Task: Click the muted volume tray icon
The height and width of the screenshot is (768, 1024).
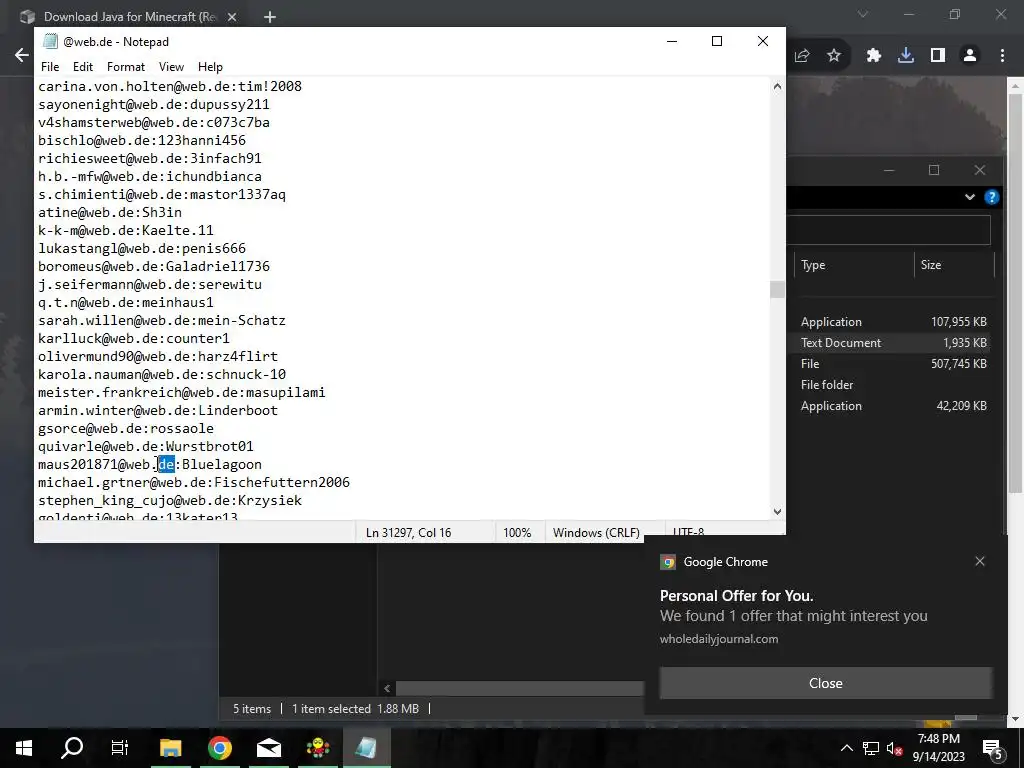Action: [x=894, y=748]
